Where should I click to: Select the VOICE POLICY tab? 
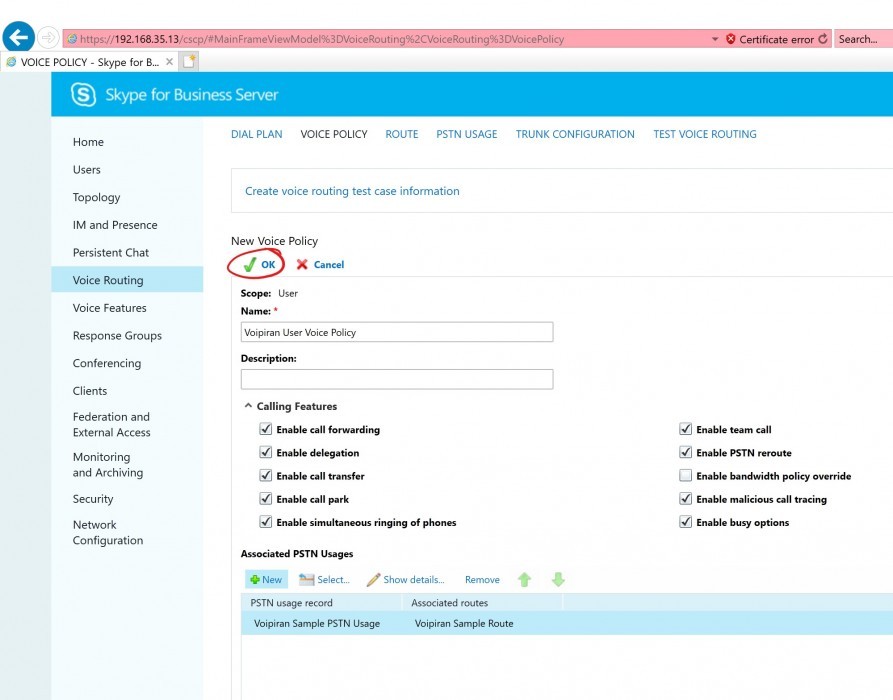coord(334,134)
